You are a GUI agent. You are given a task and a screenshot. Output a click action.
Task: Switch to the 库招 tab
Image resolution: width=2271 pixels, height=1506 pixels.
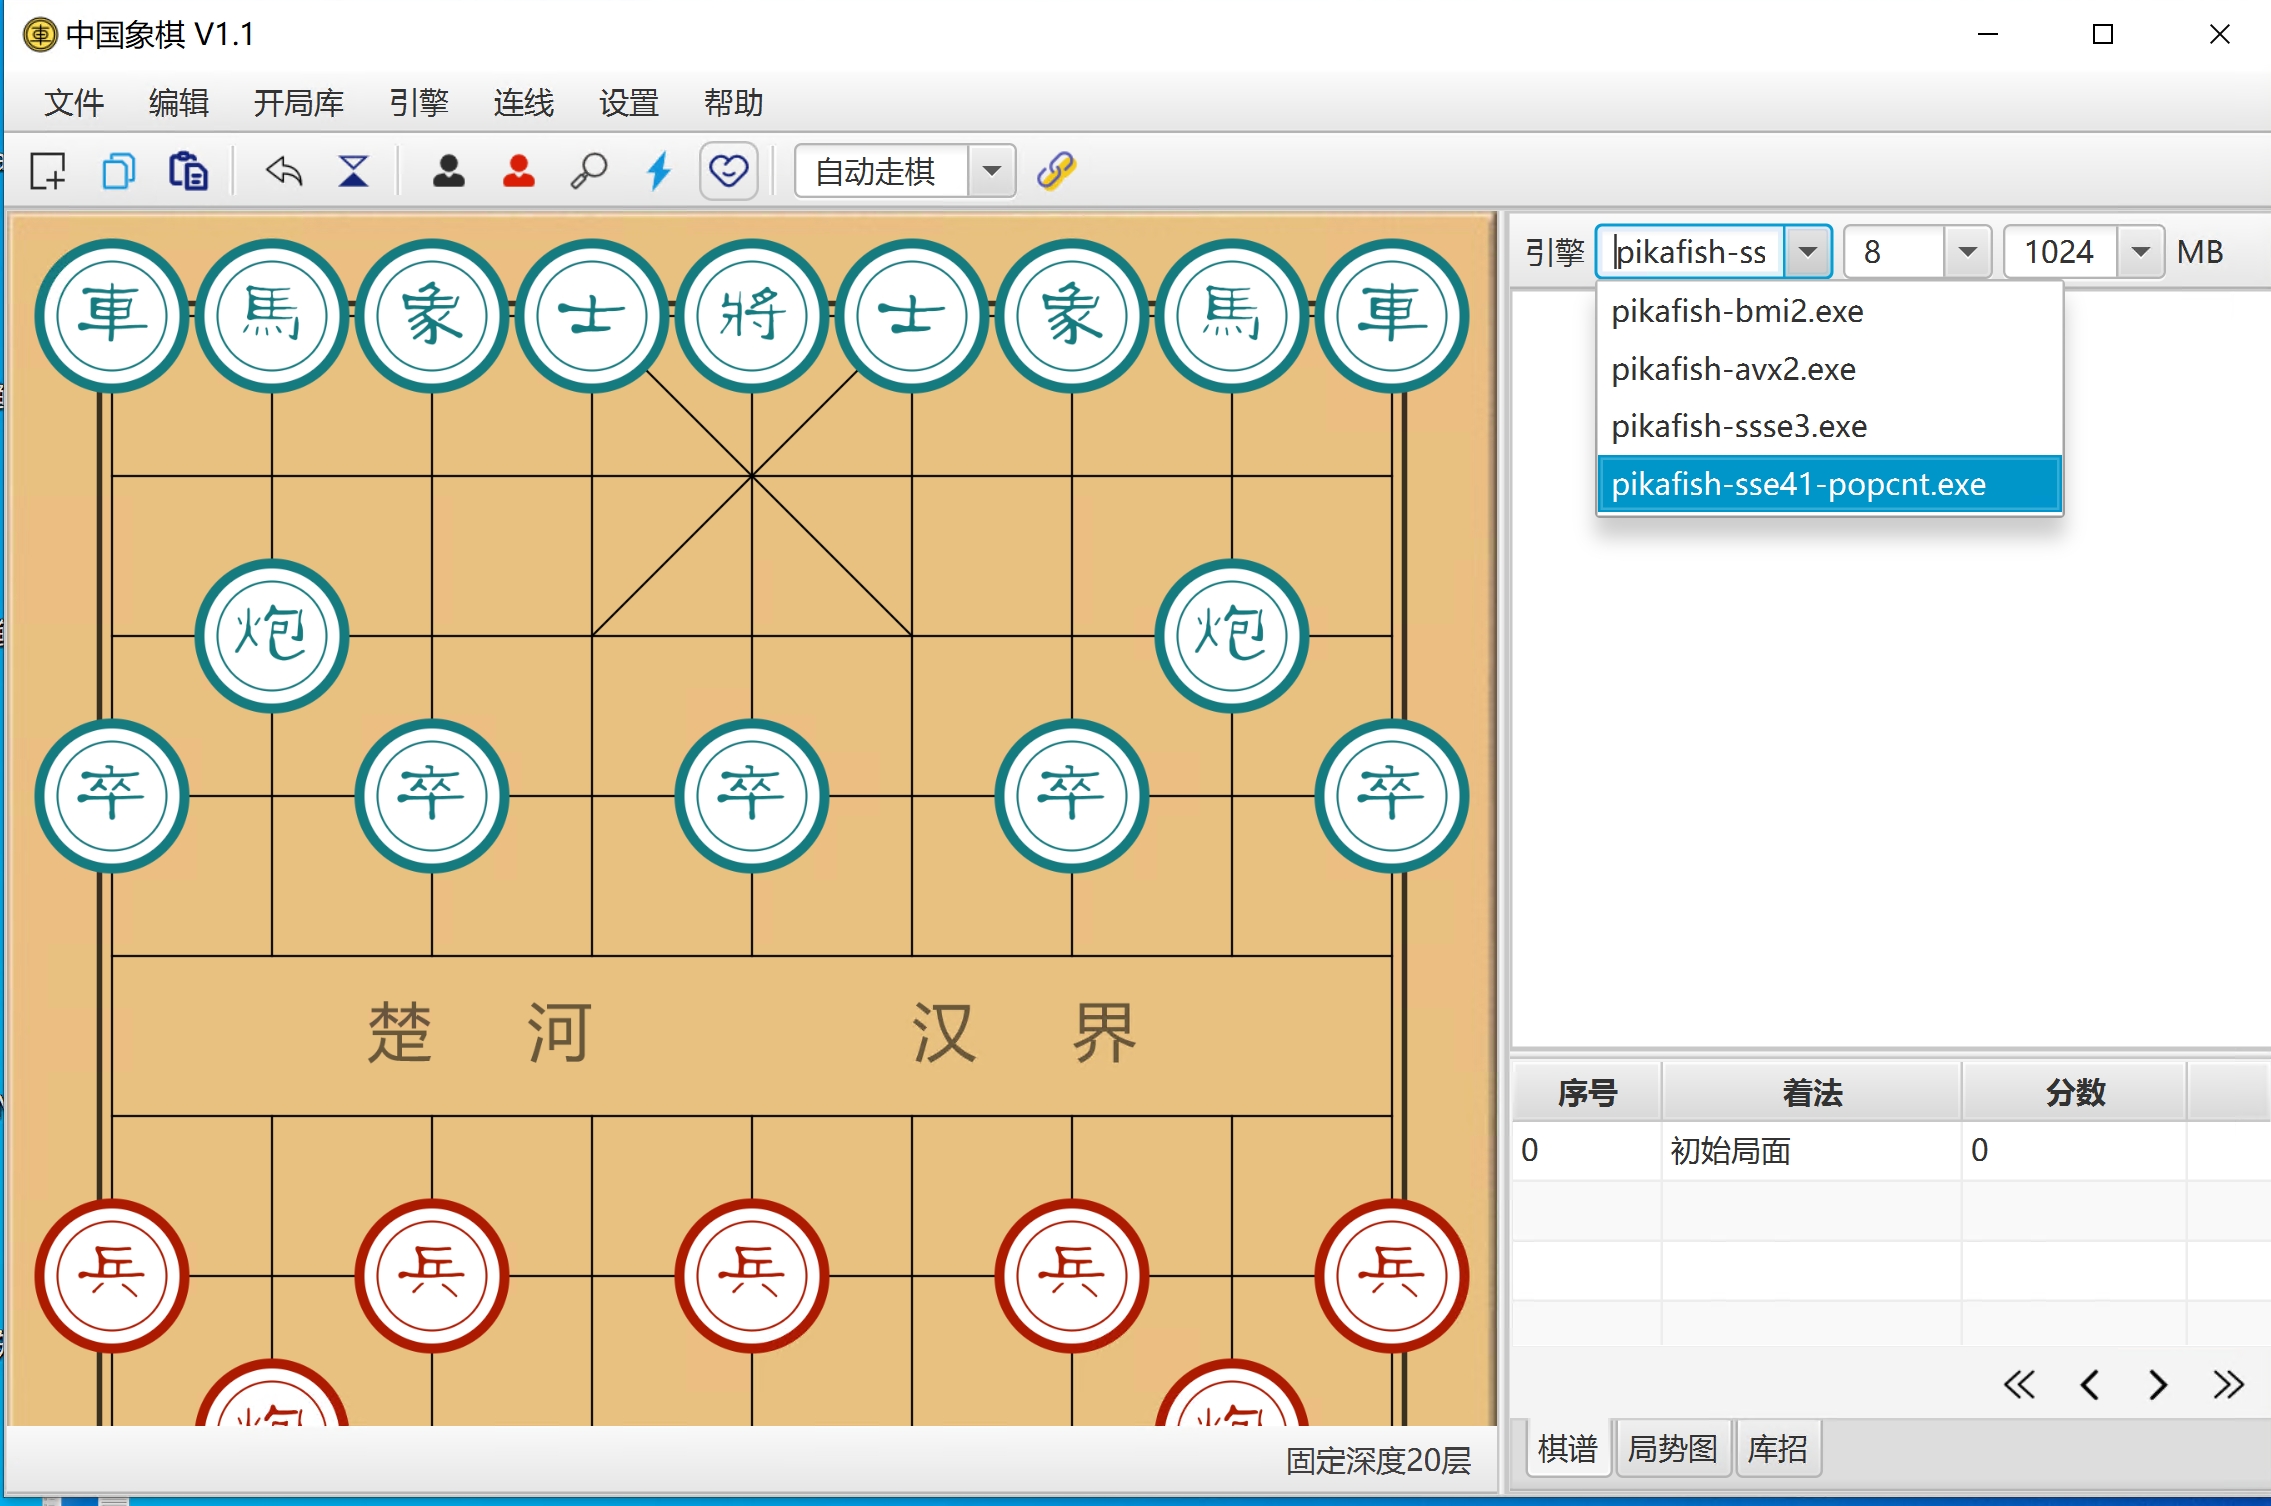(x=1778, y=1448)
